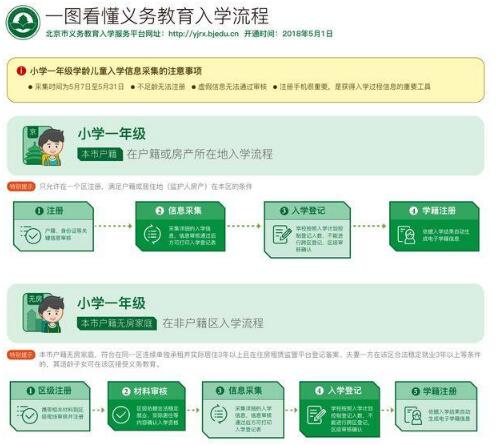
Task: Click 特别提示 tag above the 注册 card
Action: (x=21, y=187)
